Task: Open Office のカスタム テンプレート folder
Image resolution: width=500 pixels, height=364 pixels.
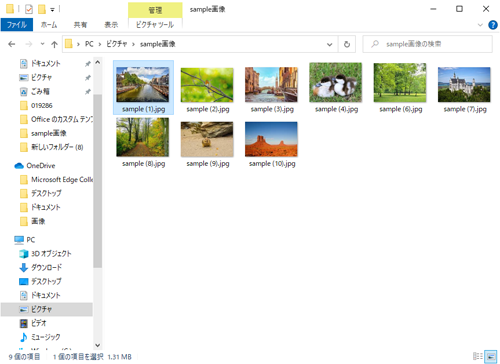Action: coord(62,119)
